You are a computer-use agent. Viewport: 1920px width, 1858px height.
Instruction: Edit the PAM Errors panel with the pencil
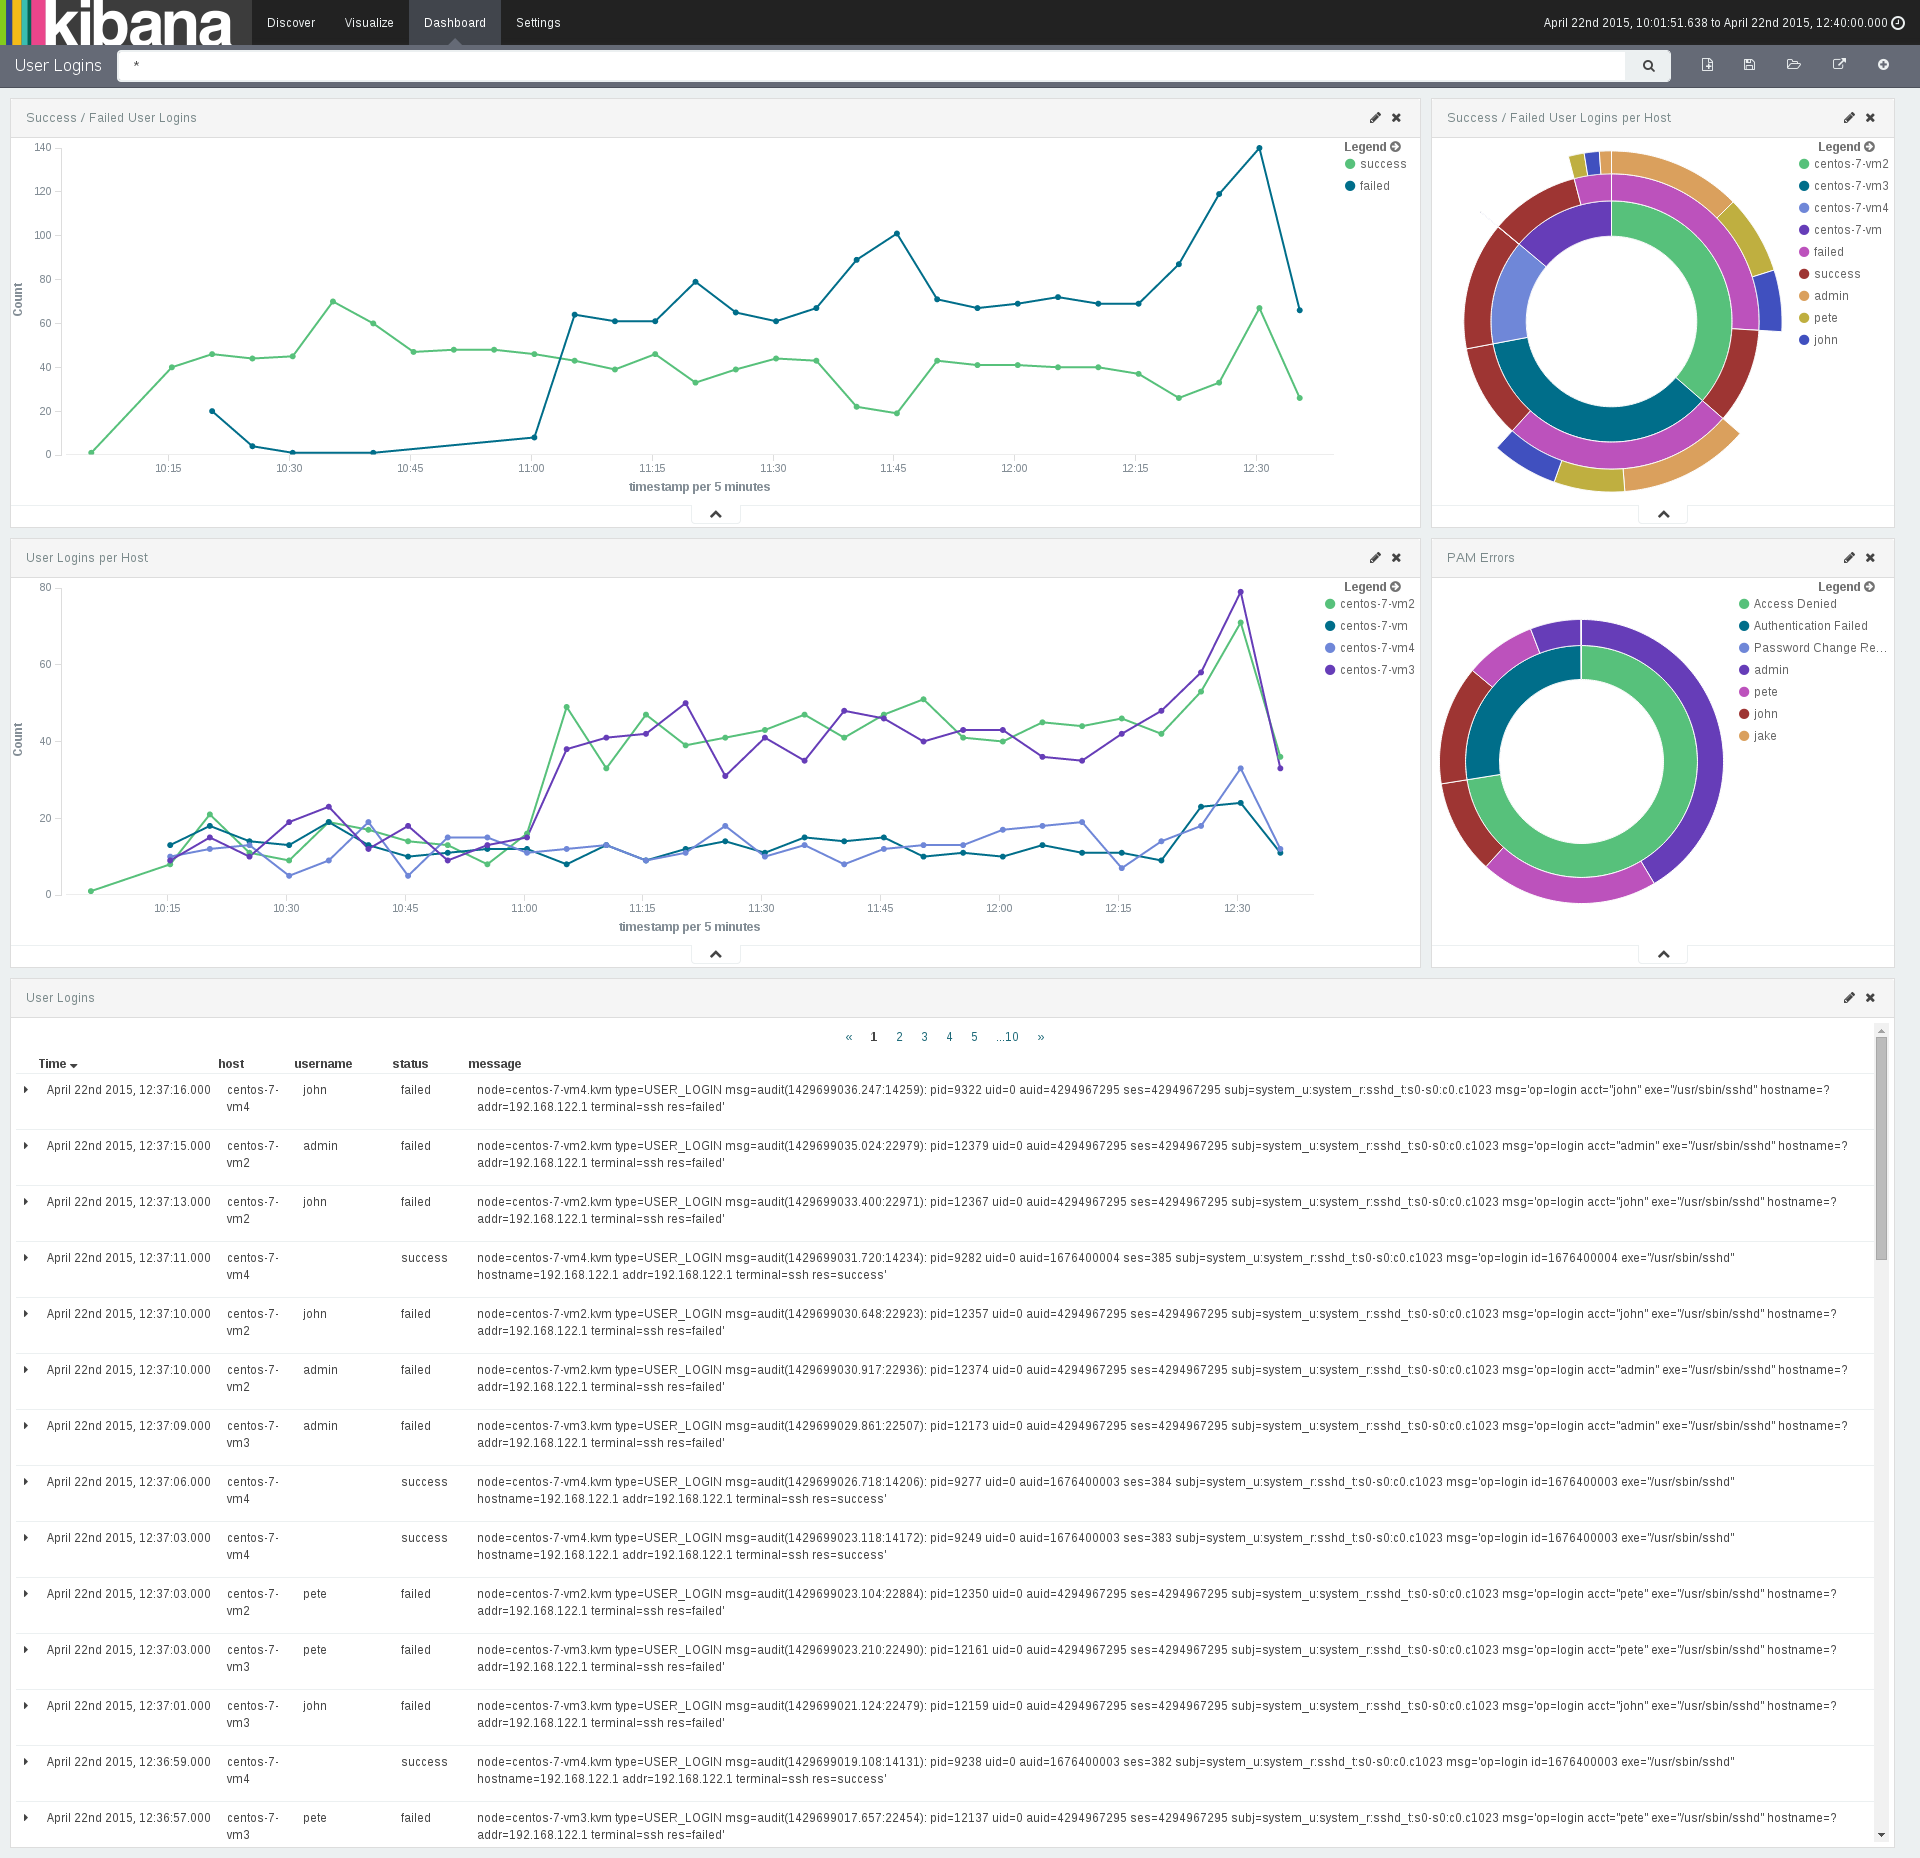[x=1849, y=558]
